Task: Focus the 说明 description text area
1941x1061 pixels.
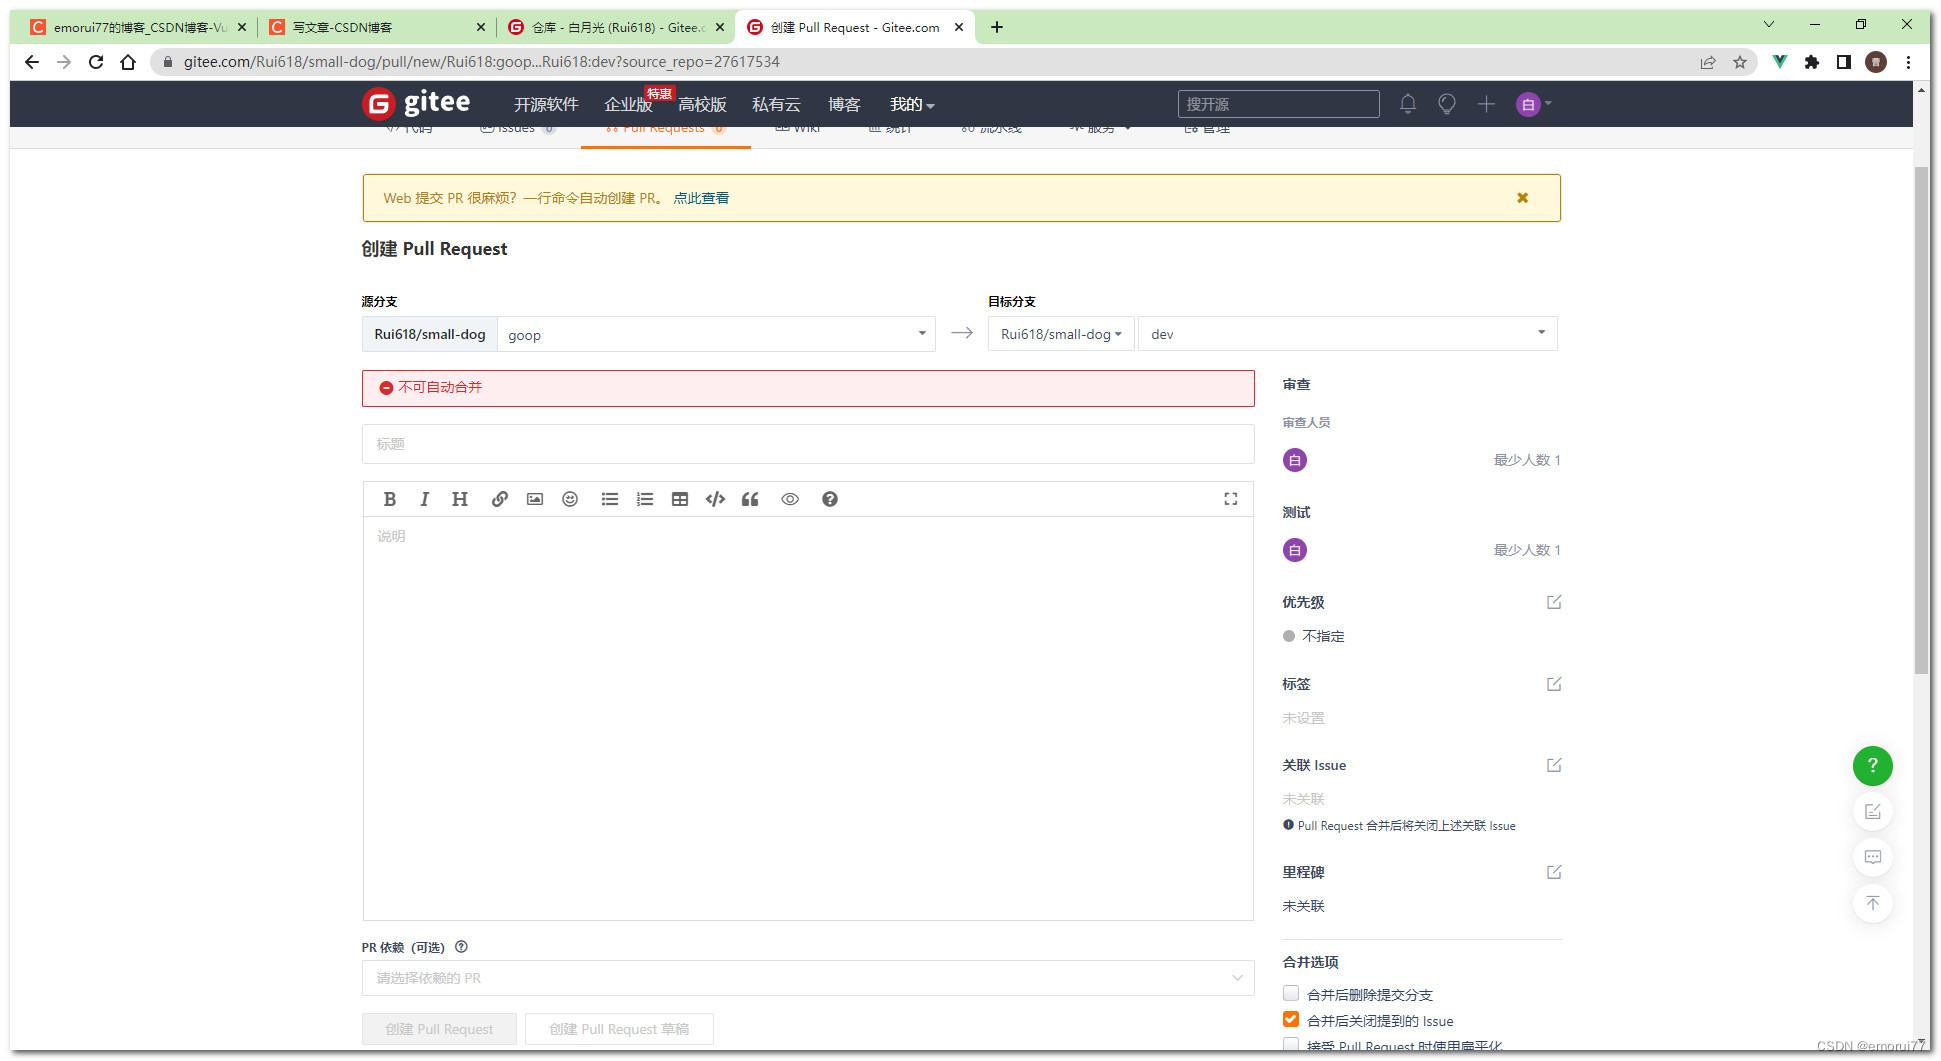Action: pos(808,718)
